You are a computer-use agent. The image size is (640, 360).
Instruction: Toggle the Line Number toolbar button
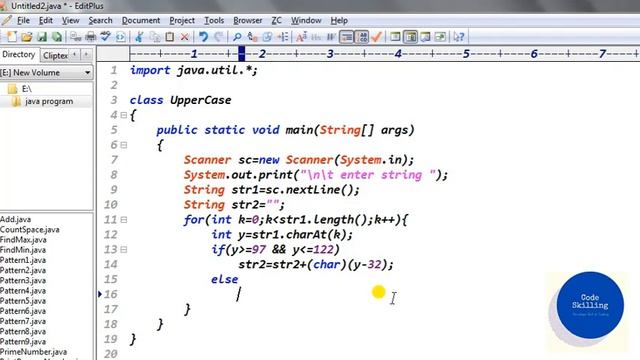click(362, 37)
